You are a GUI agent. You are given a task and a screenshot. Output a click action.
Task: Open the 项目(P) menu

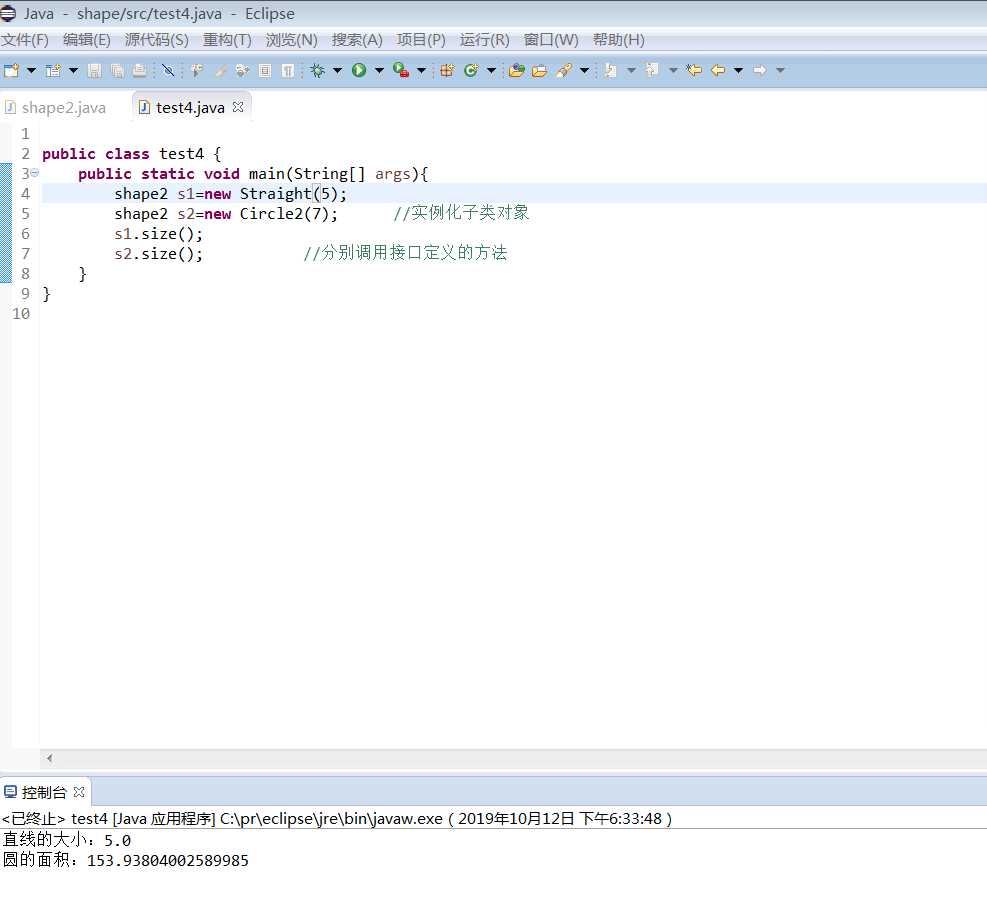point(421,40)
